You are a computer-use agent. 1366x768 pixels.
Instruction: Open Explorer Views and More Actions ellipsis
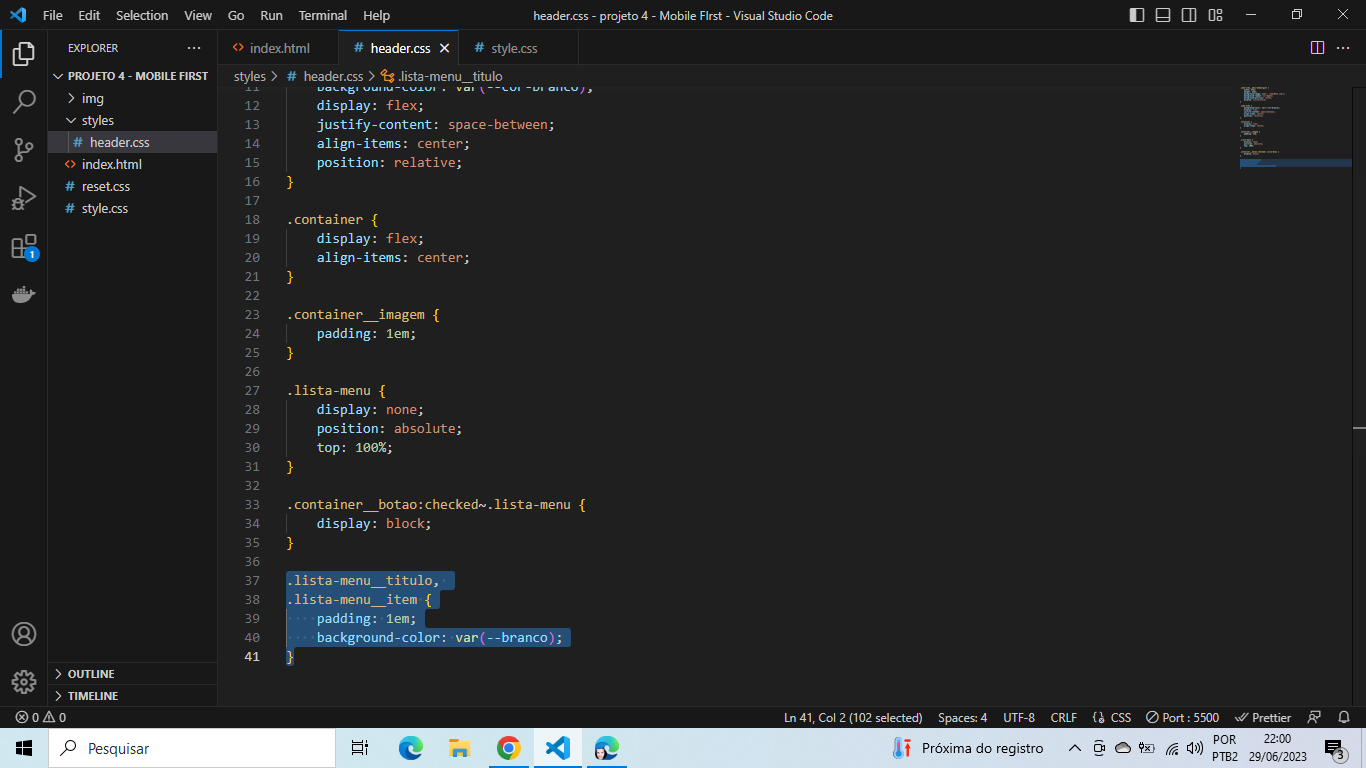pyautogui.click(x=194, y=48)
